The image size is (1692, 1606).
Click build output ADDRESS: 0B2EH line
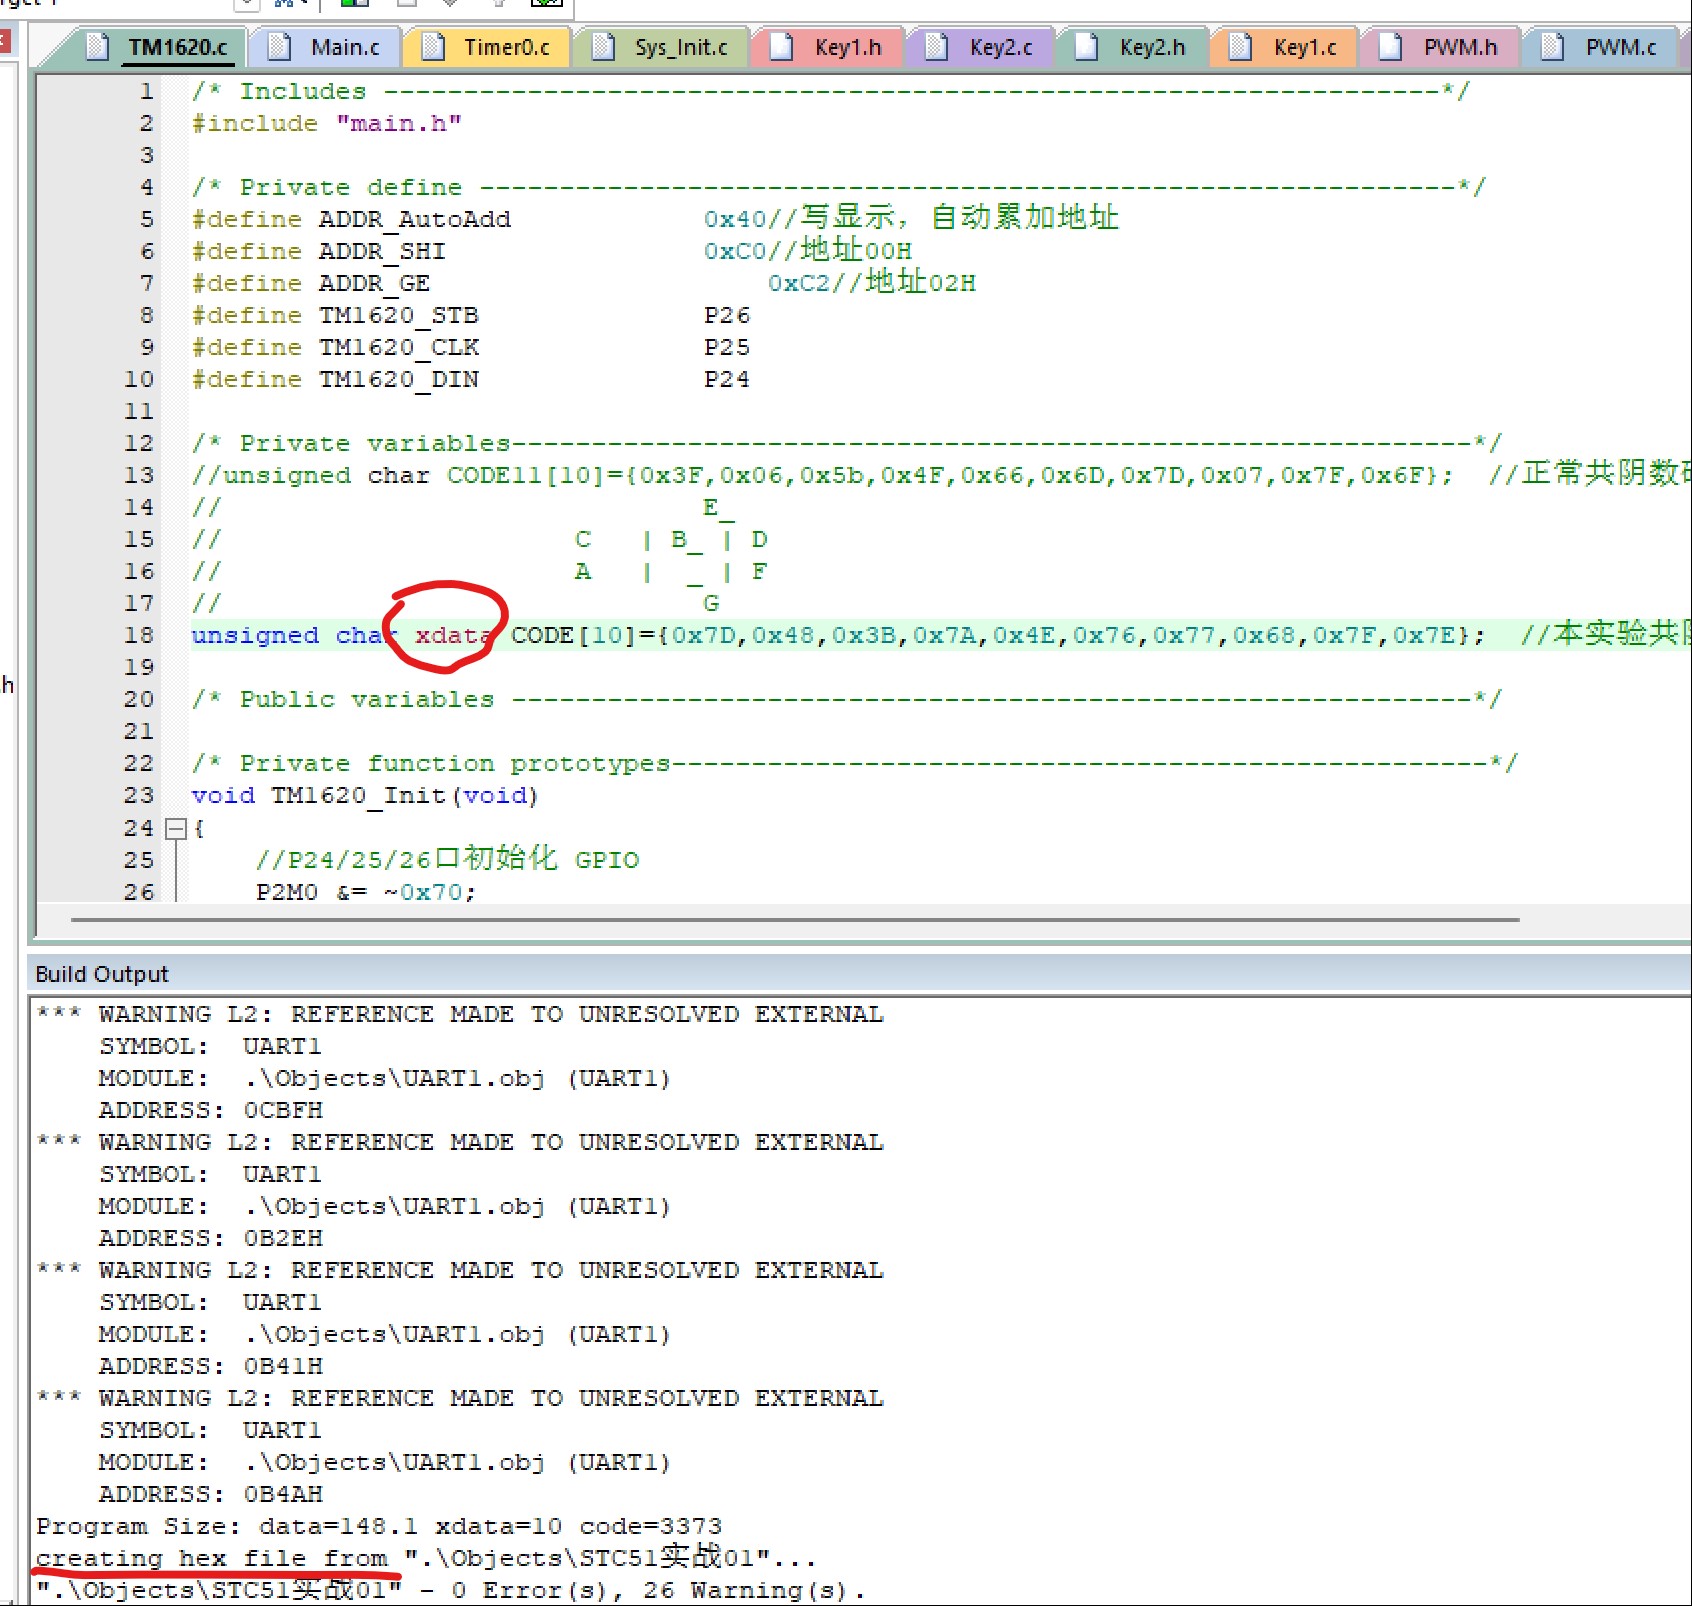pyautogui.click(x=210, y=1238)
